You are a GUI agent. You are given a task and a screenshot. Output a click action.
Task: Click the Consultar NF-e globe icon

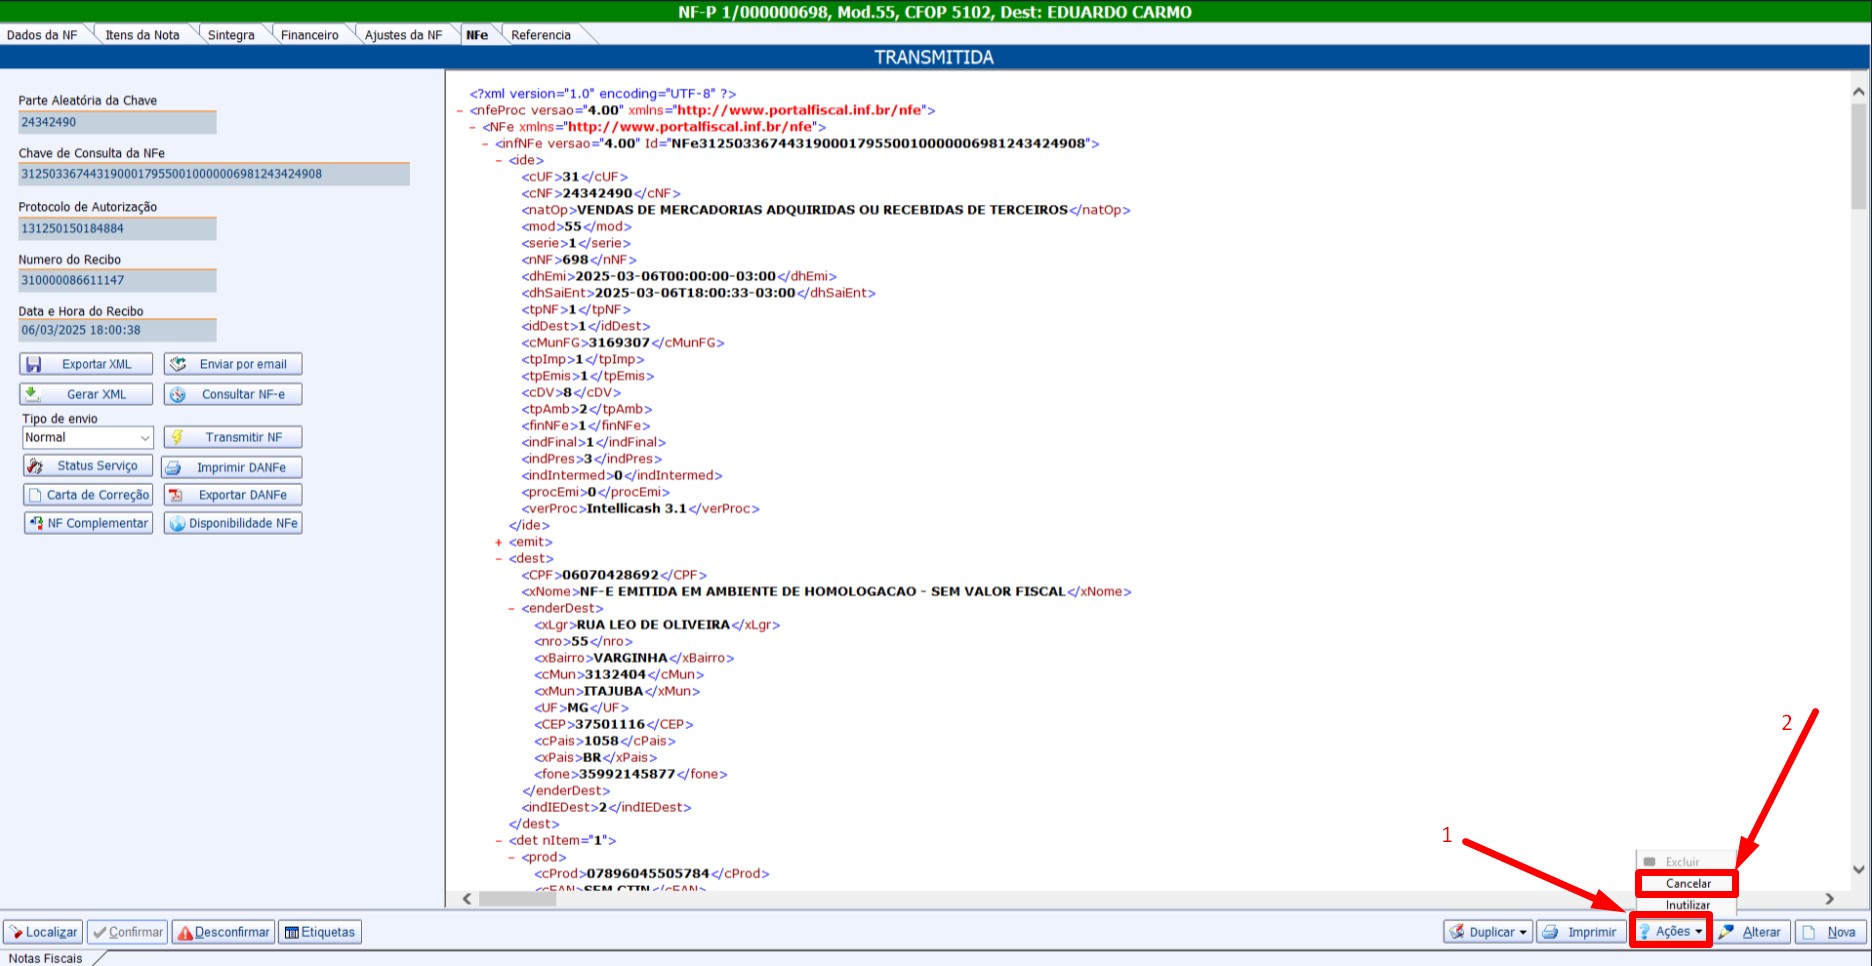click(178, 395)
